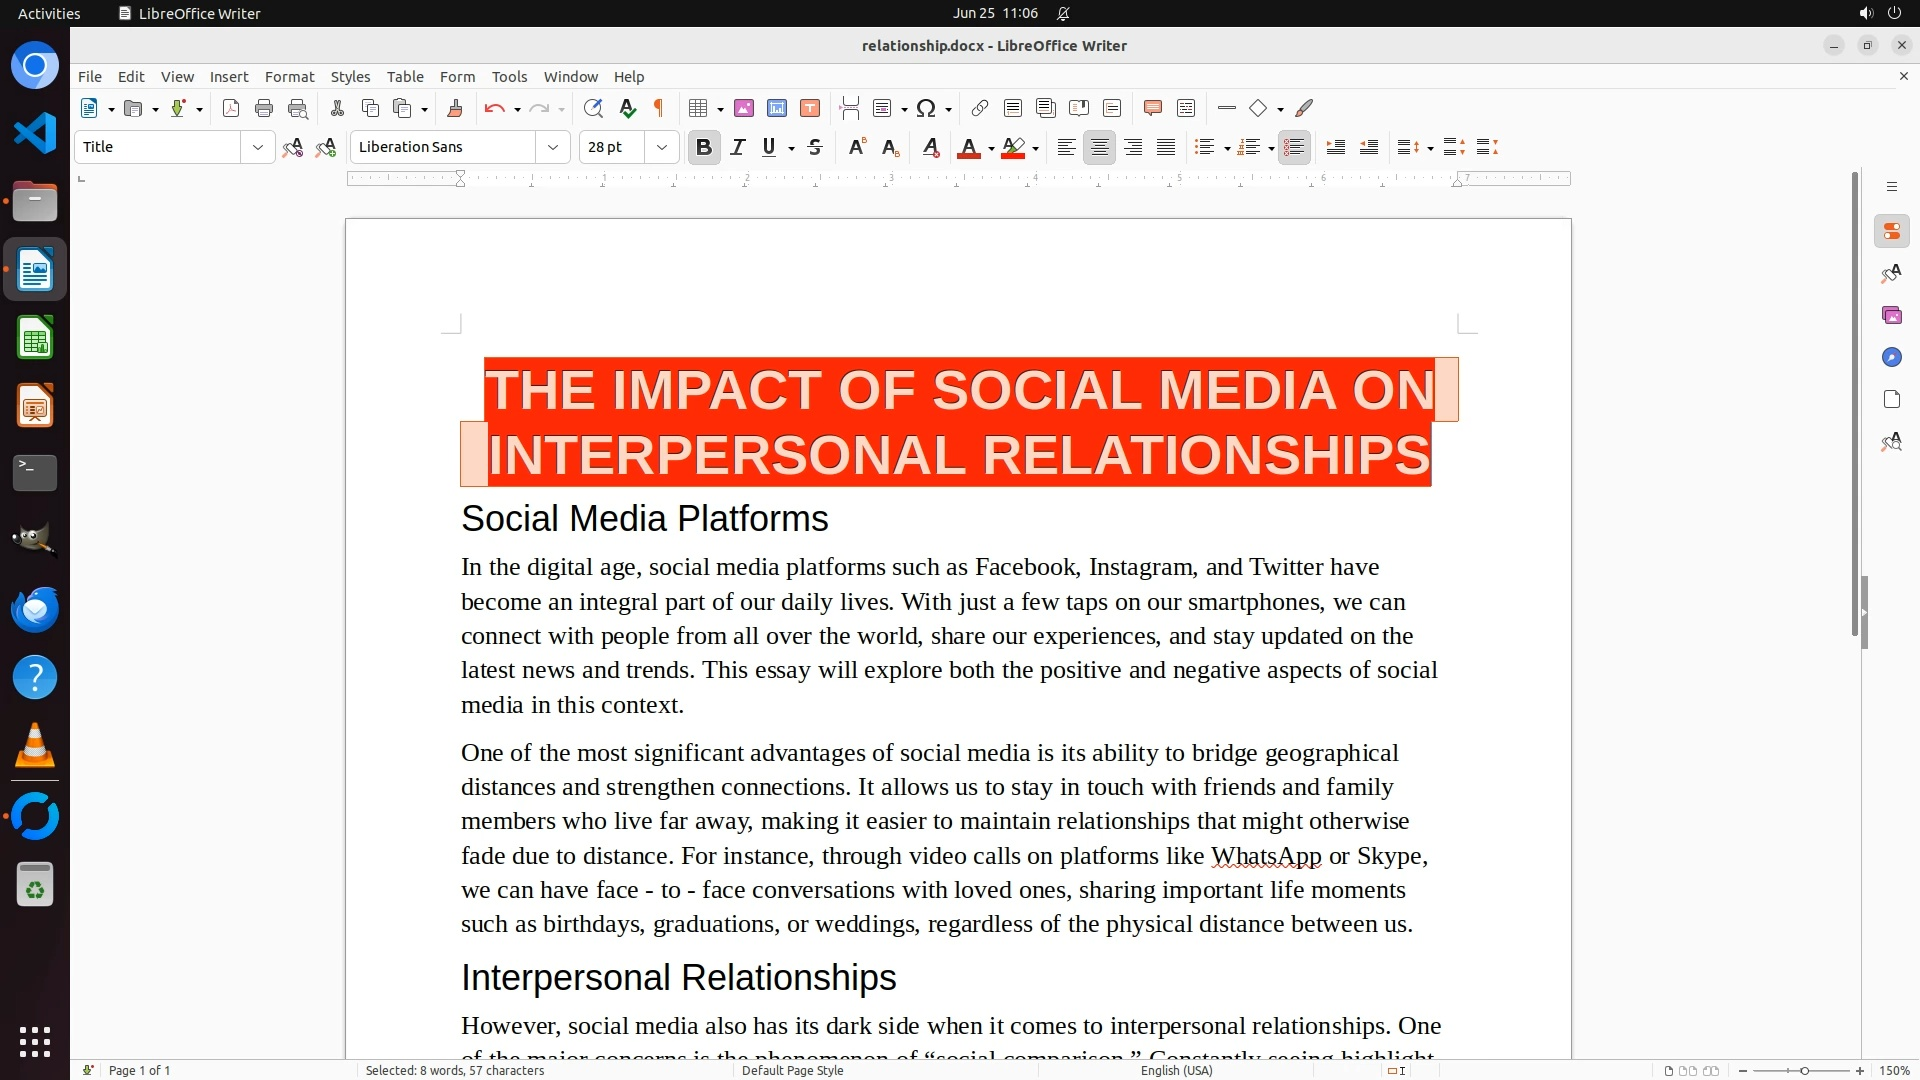Image resolution: width=1920 pixels, height=1080 pixels.
Task: Expand the Title paragraph style dropdown
Action: click(x=257, y=147)
